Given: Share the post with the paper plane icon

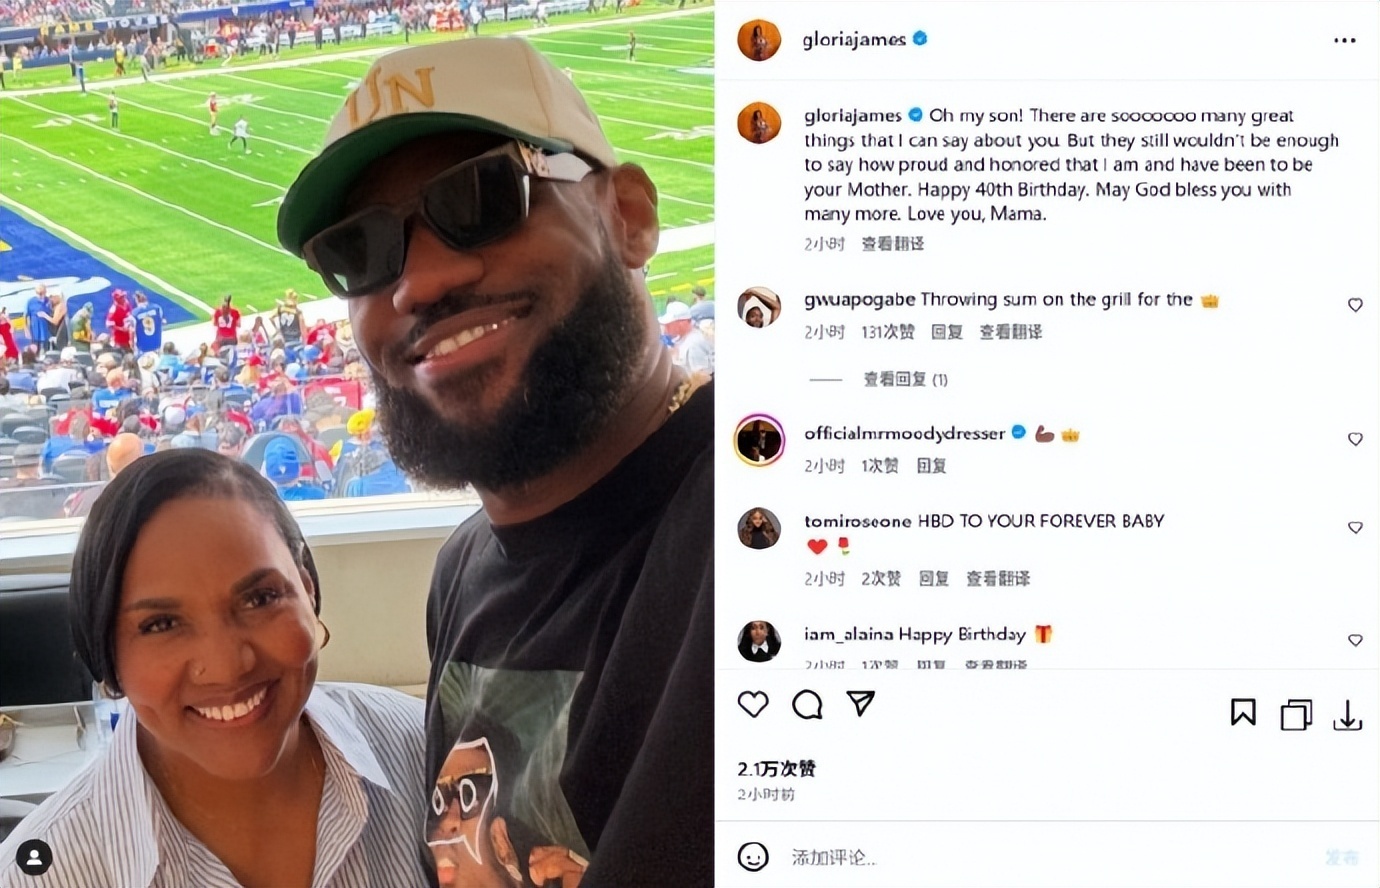Looking at the screenshot, I should pos(861,703).
